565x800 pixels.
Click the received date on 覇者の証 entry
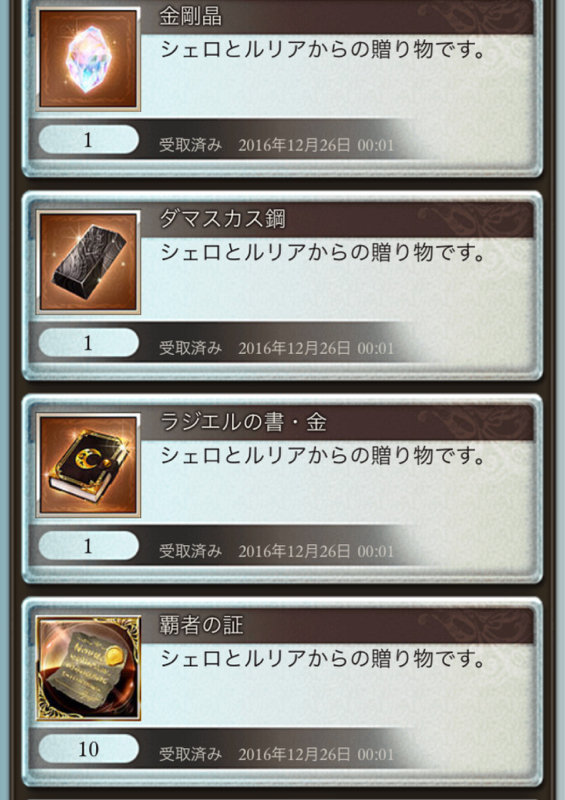click(316, 754)
